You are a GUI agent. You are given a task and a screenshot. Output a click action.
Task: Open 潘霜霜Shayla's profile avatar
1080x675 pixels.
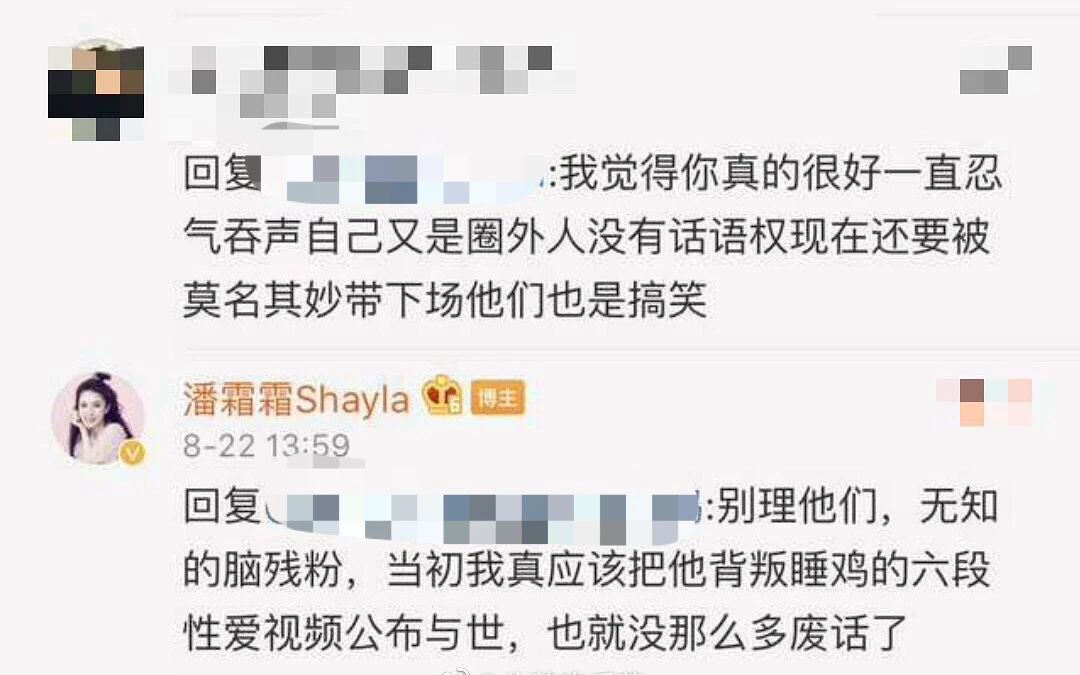(x=97, y=418)
